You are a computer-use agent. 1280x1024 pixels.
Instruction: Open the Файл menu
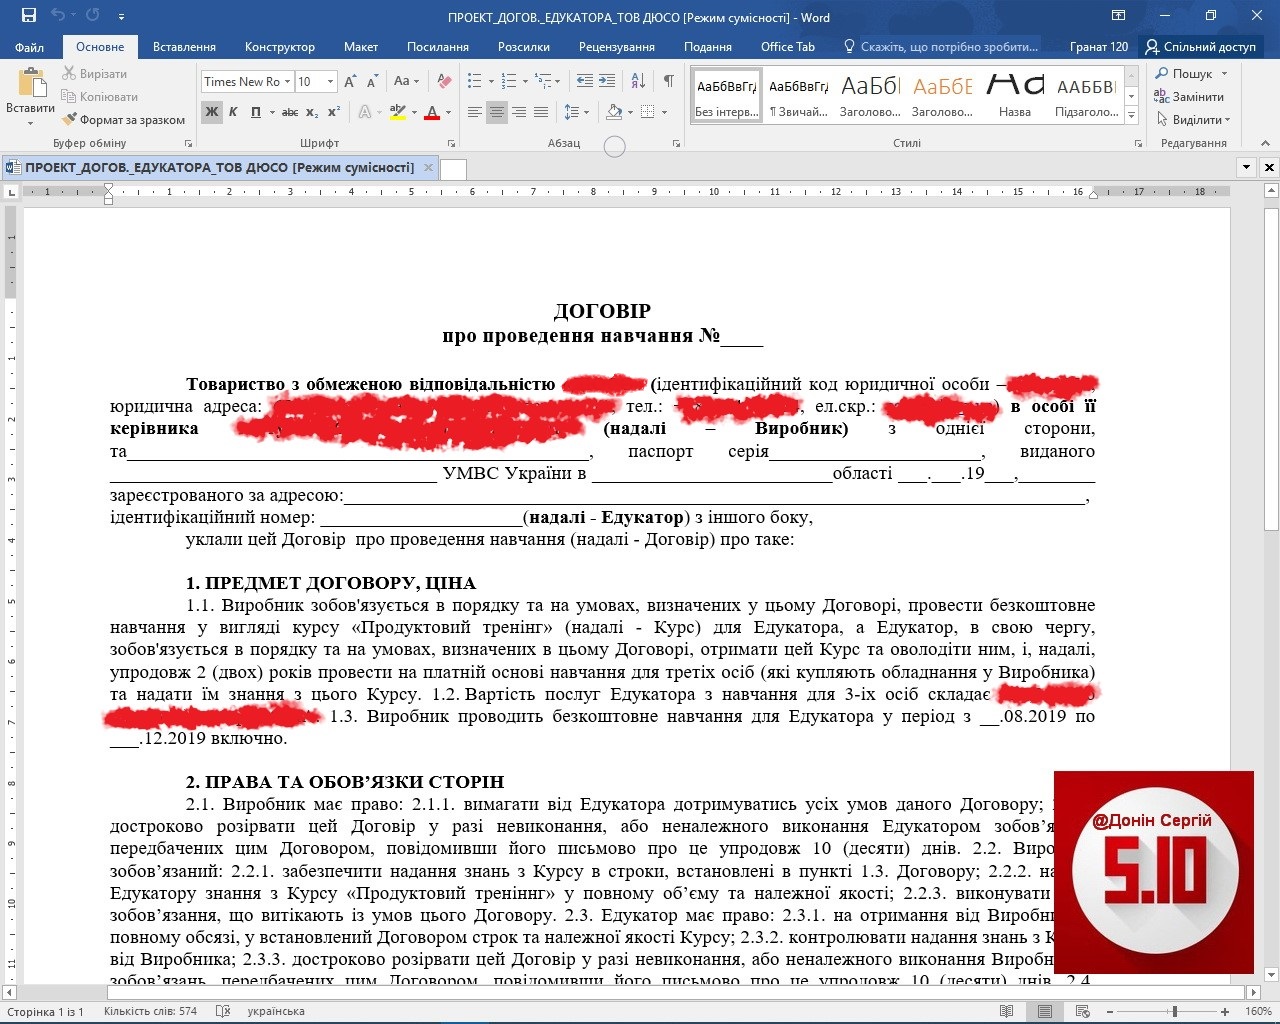click(x=30, y=47)
